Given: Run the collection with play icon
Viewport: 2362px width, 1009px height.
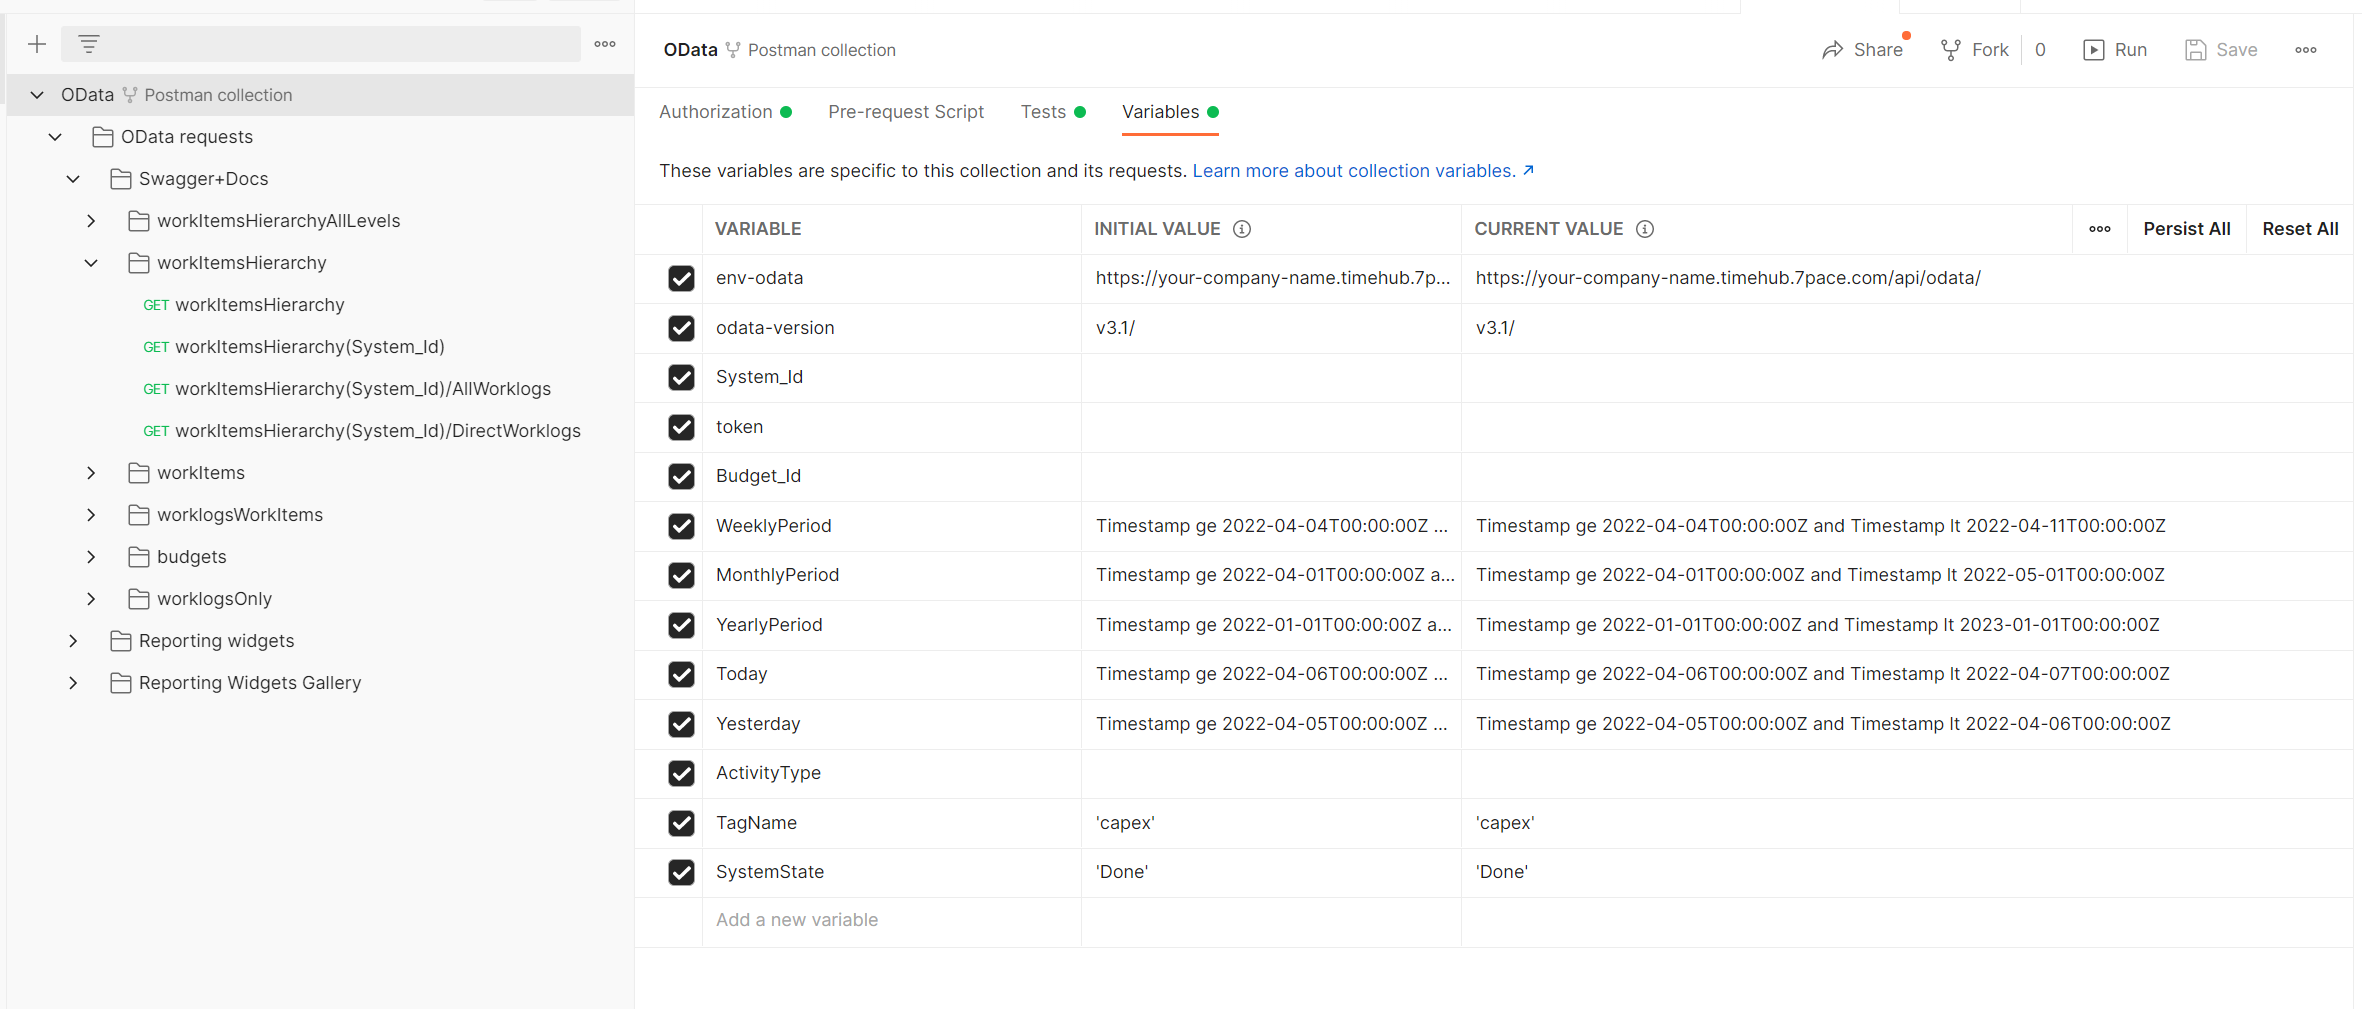Looking at the screenshot, I should click(x=2093, y=50).
